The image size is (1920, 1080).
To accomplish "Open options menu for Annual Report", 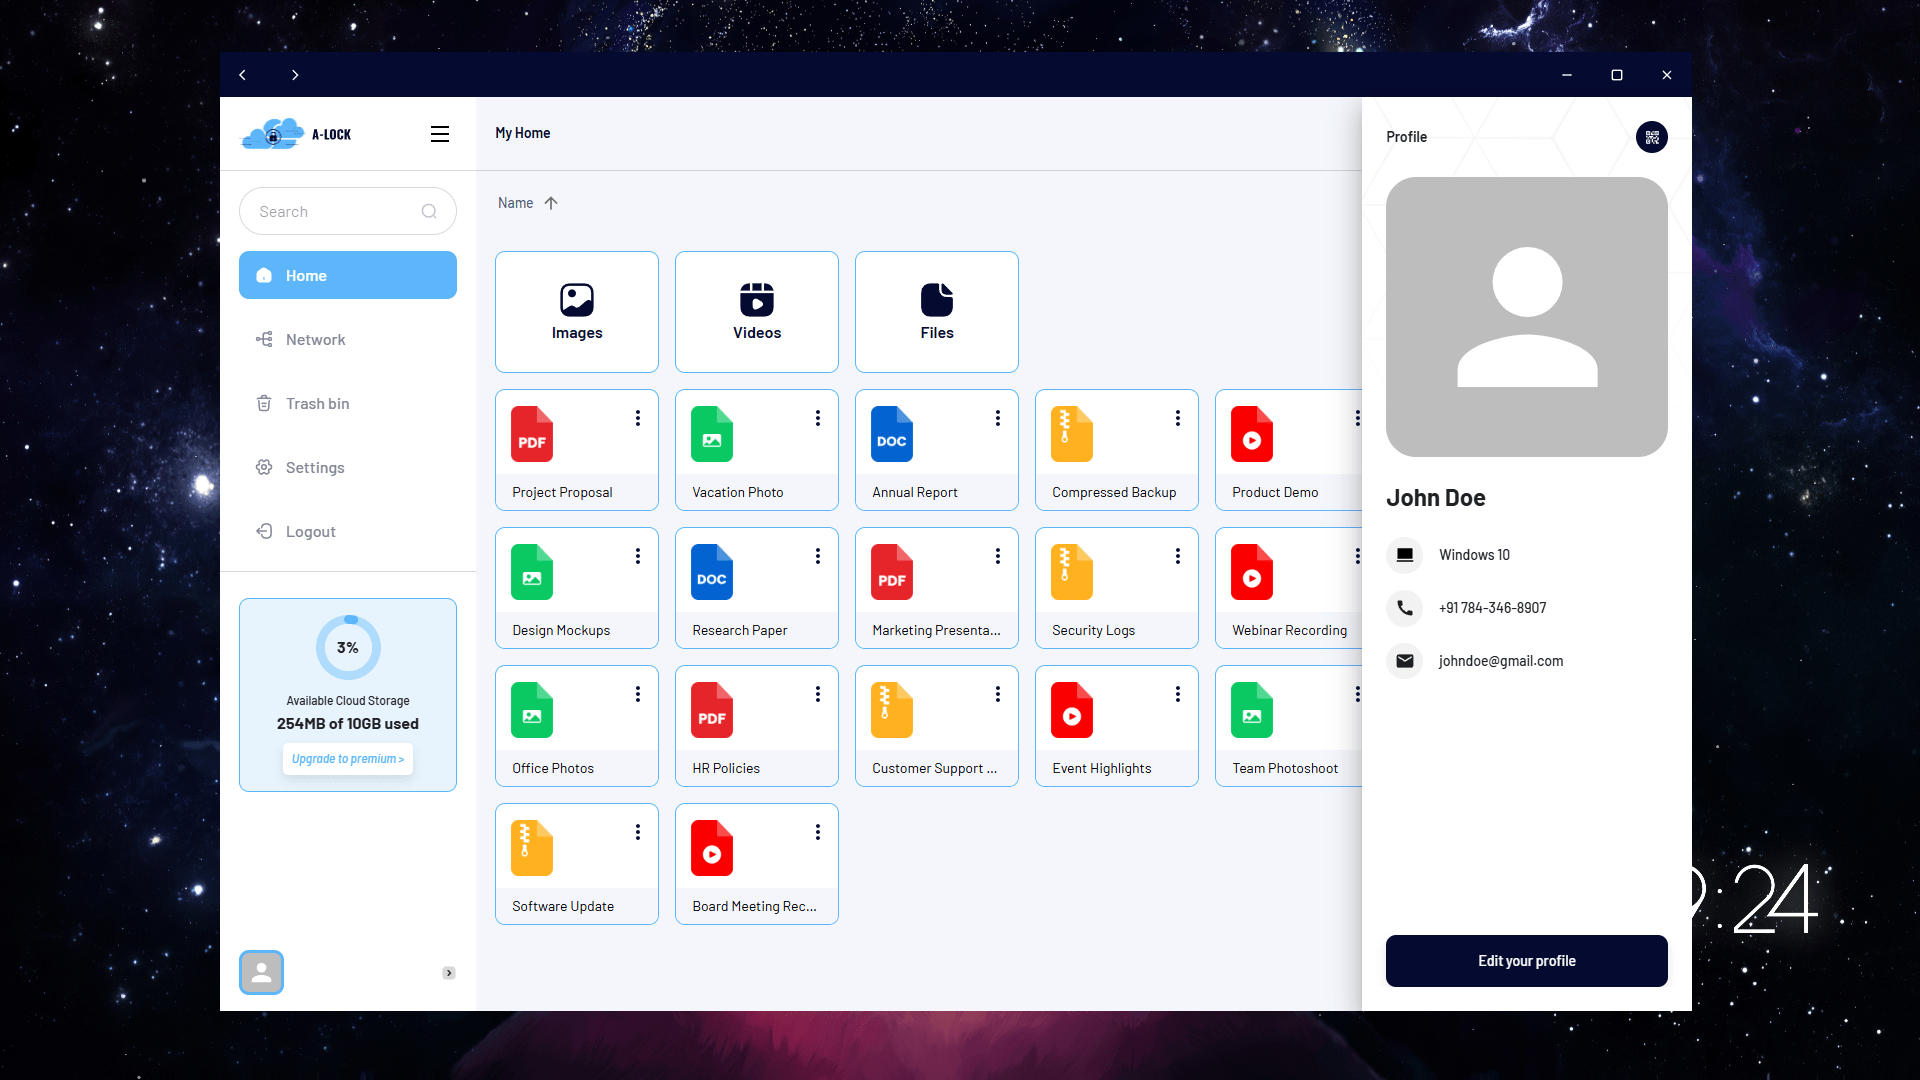I will tap(997, 418).
